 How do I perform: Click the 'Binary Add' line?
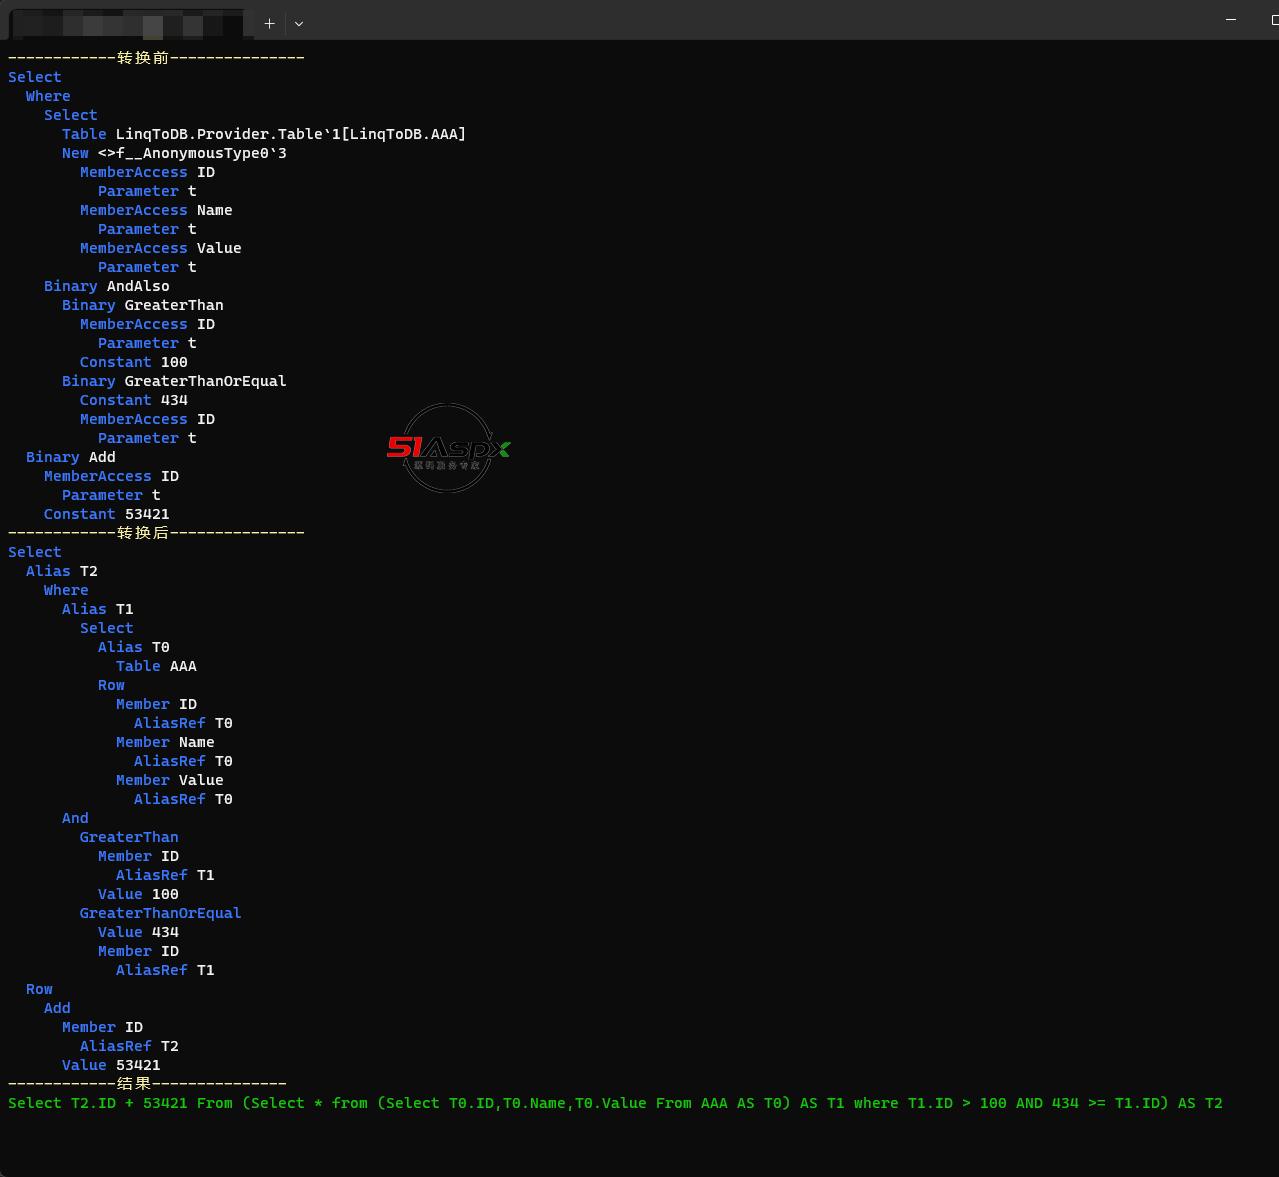click(71, 457)
